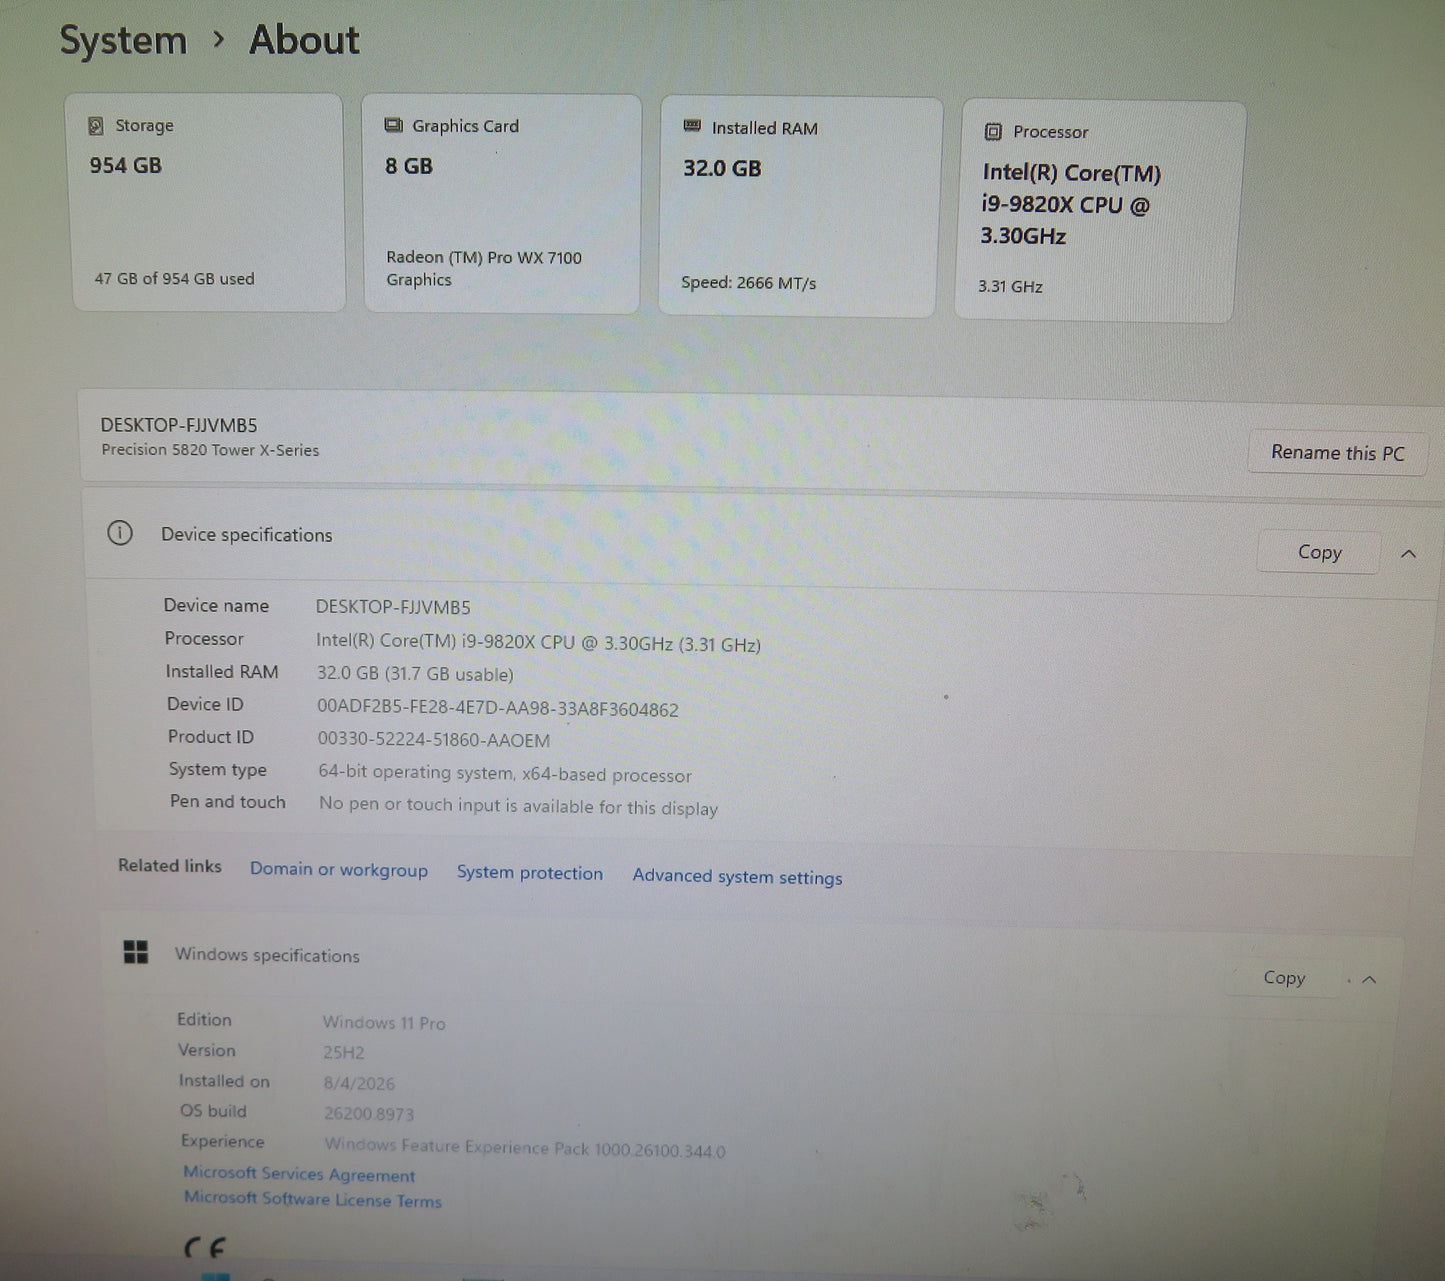Click the Installed on date 8/4/2026

pos(359,1083)
